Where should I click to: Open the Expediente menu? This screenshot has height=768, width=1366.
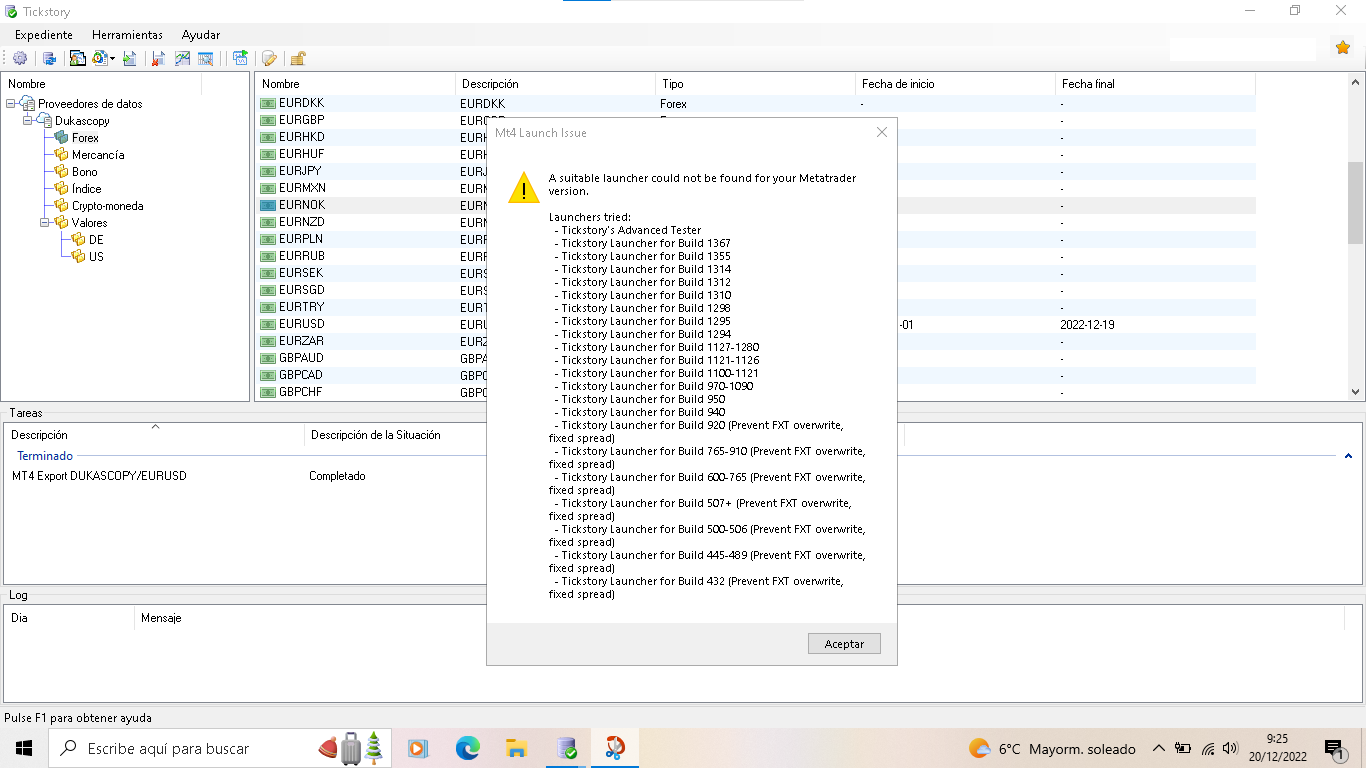click(44, 34)
